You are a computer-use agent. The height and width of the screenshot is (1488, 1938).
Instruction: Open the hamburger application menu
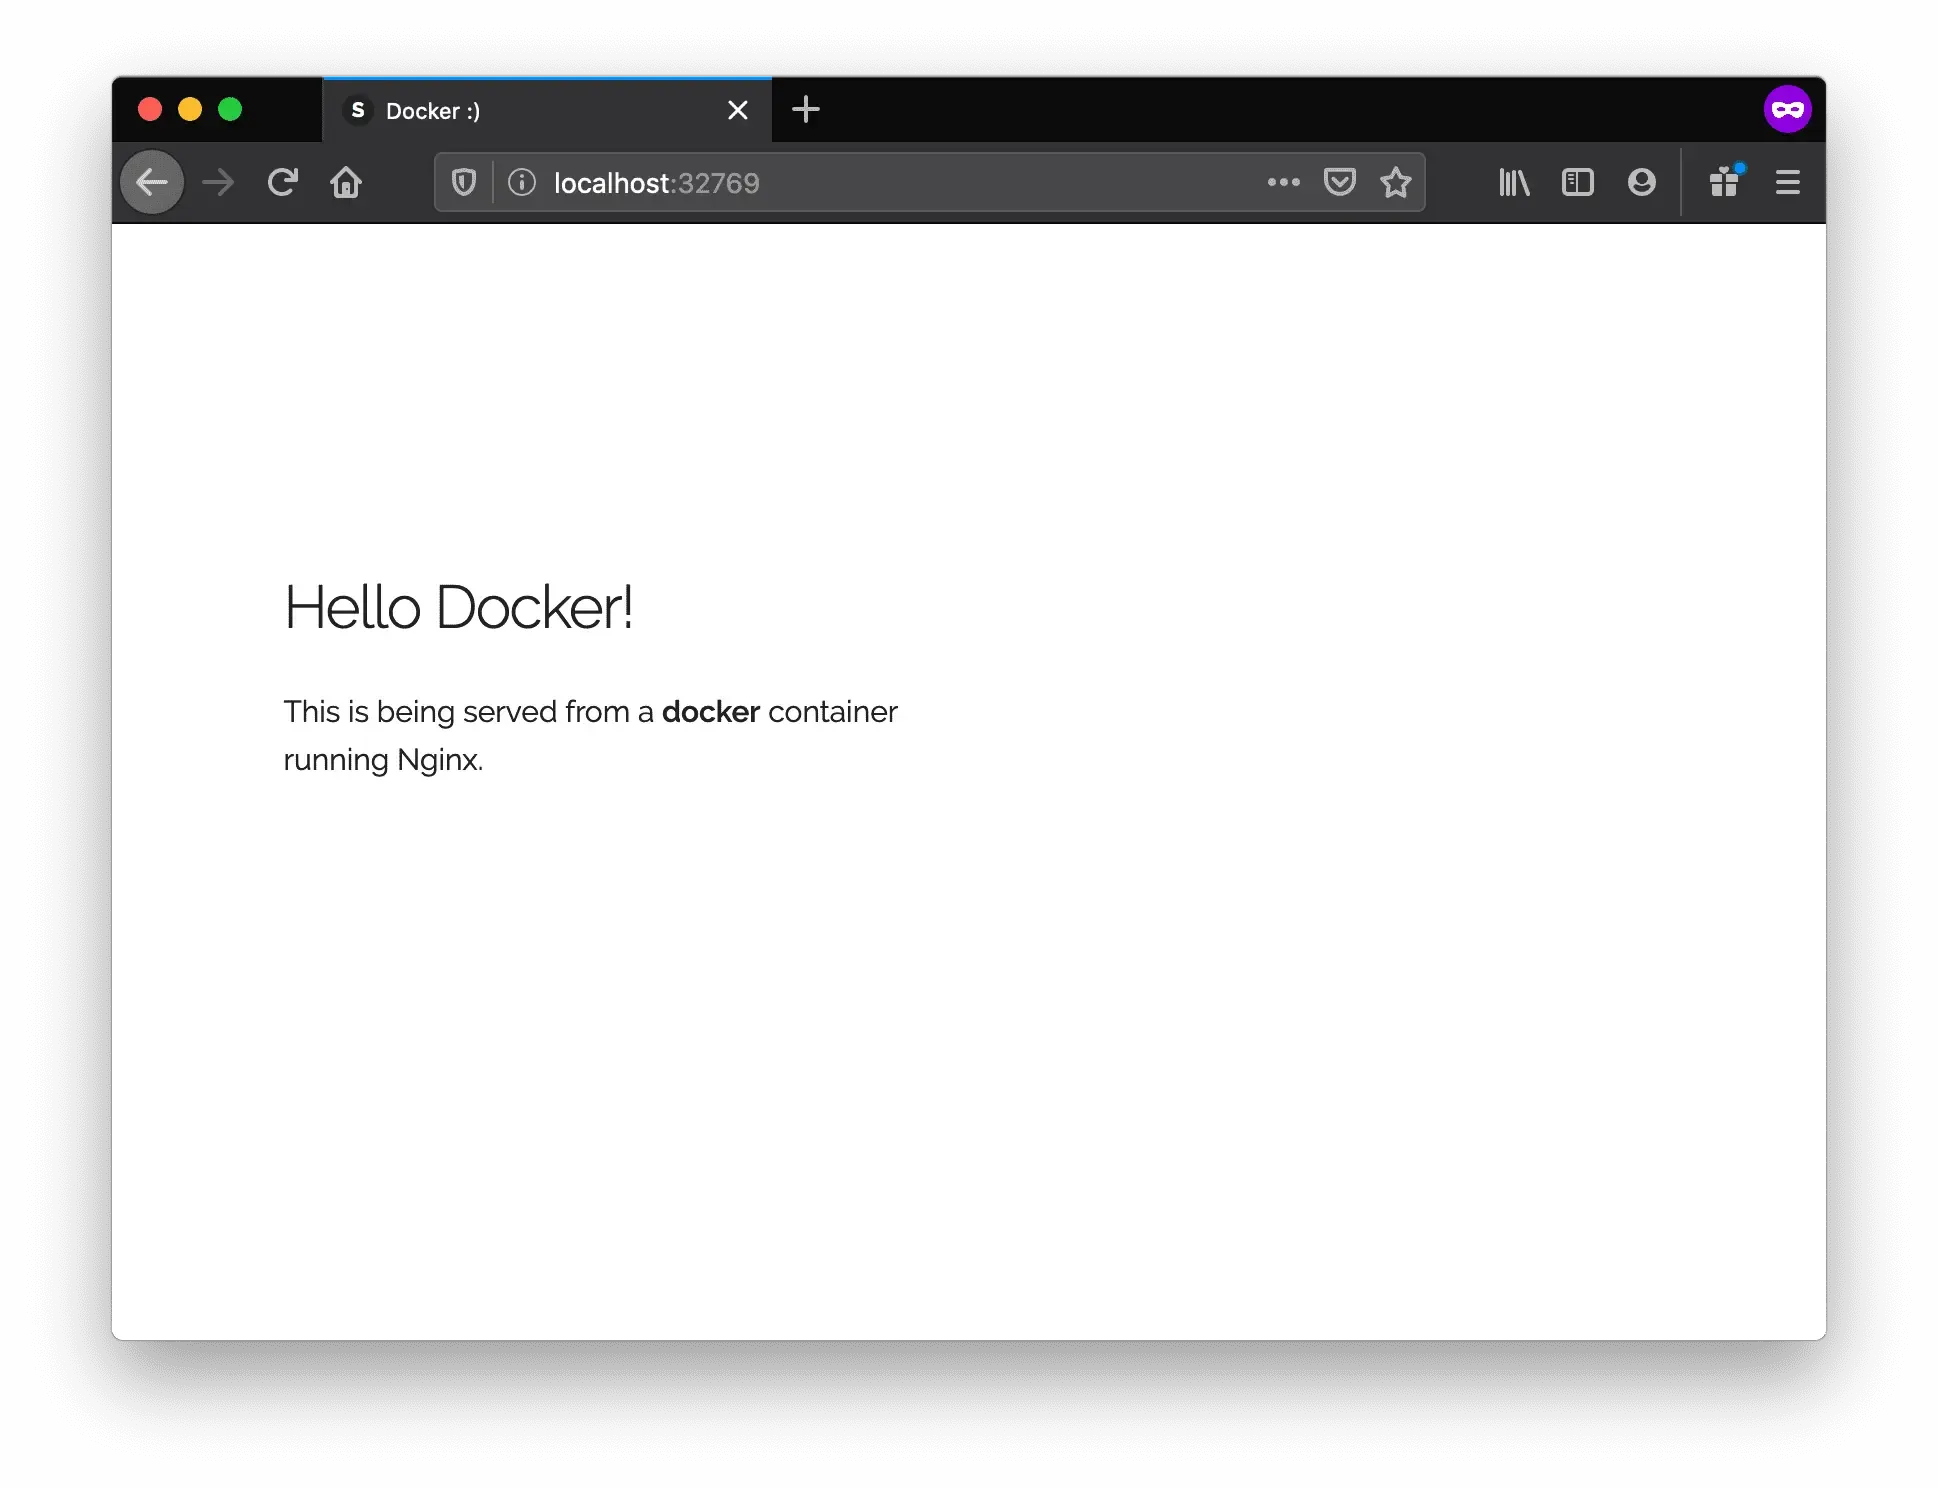click(1788, 182)
